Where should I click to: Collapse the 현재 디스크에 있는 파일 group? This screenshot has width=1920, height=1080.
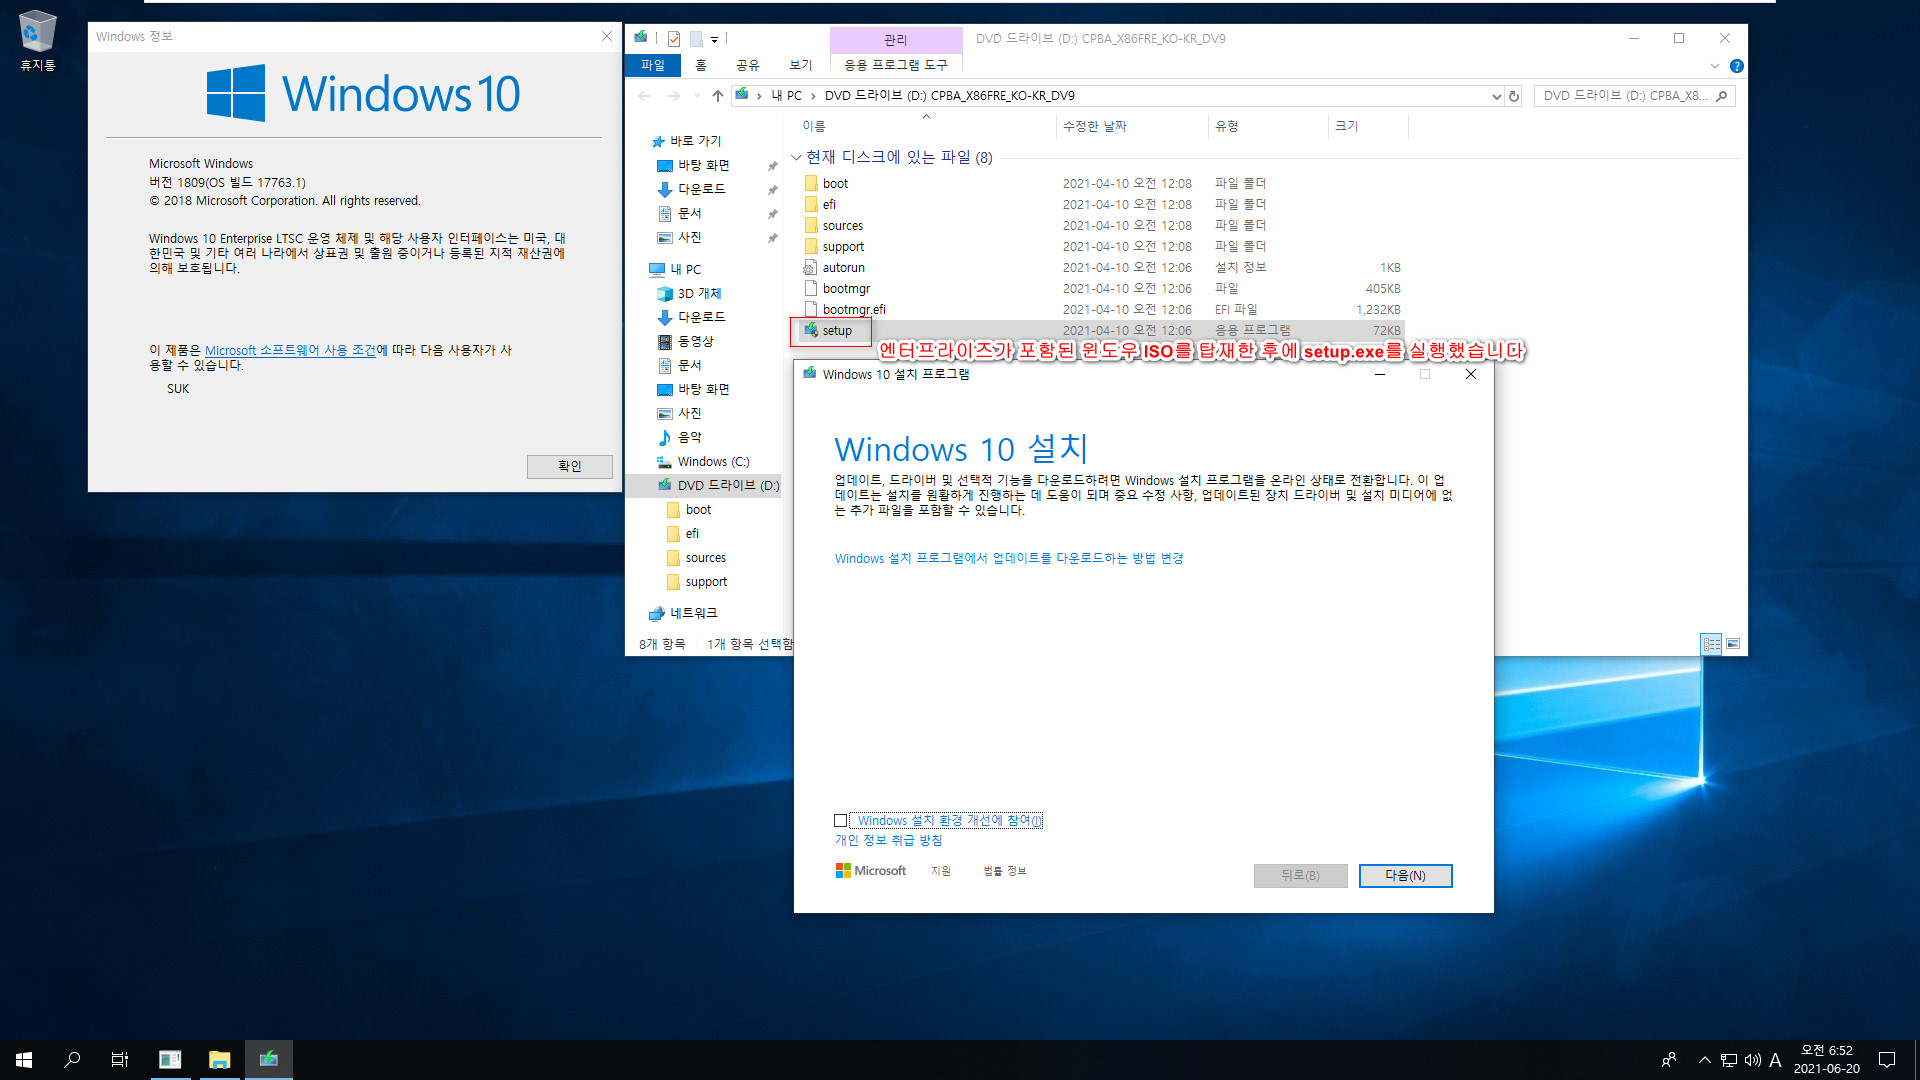[796, 158]
